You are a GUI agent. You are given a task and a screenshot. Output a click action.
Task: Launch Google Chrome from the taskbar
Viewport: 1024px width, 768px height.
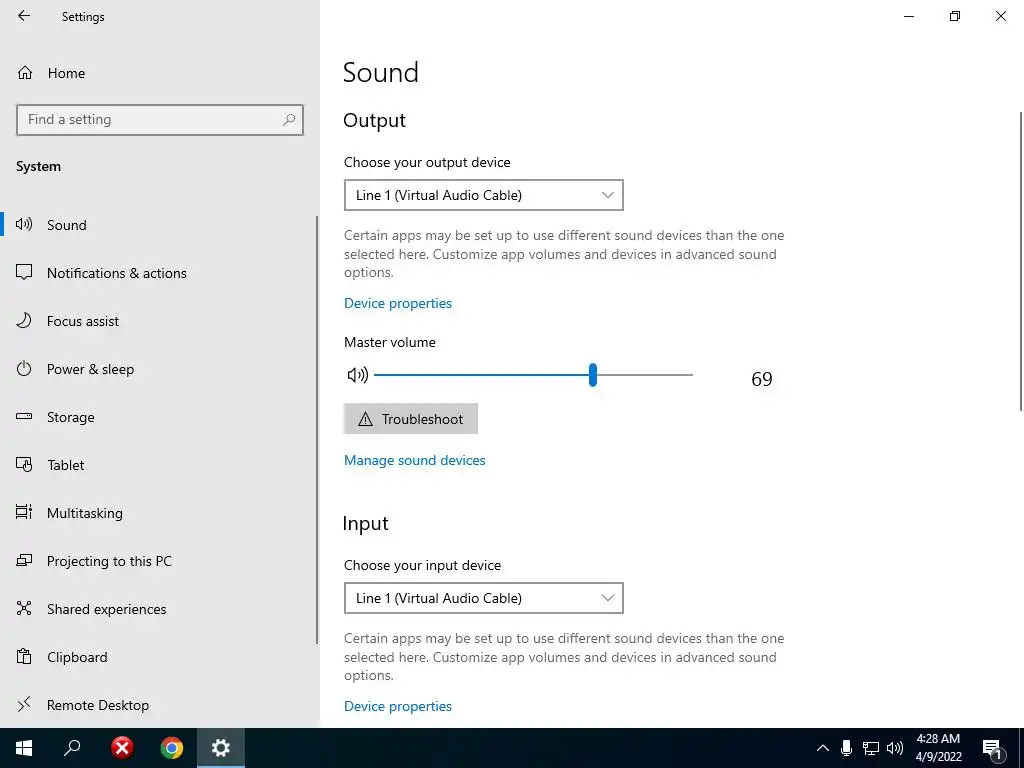point(172,748)
